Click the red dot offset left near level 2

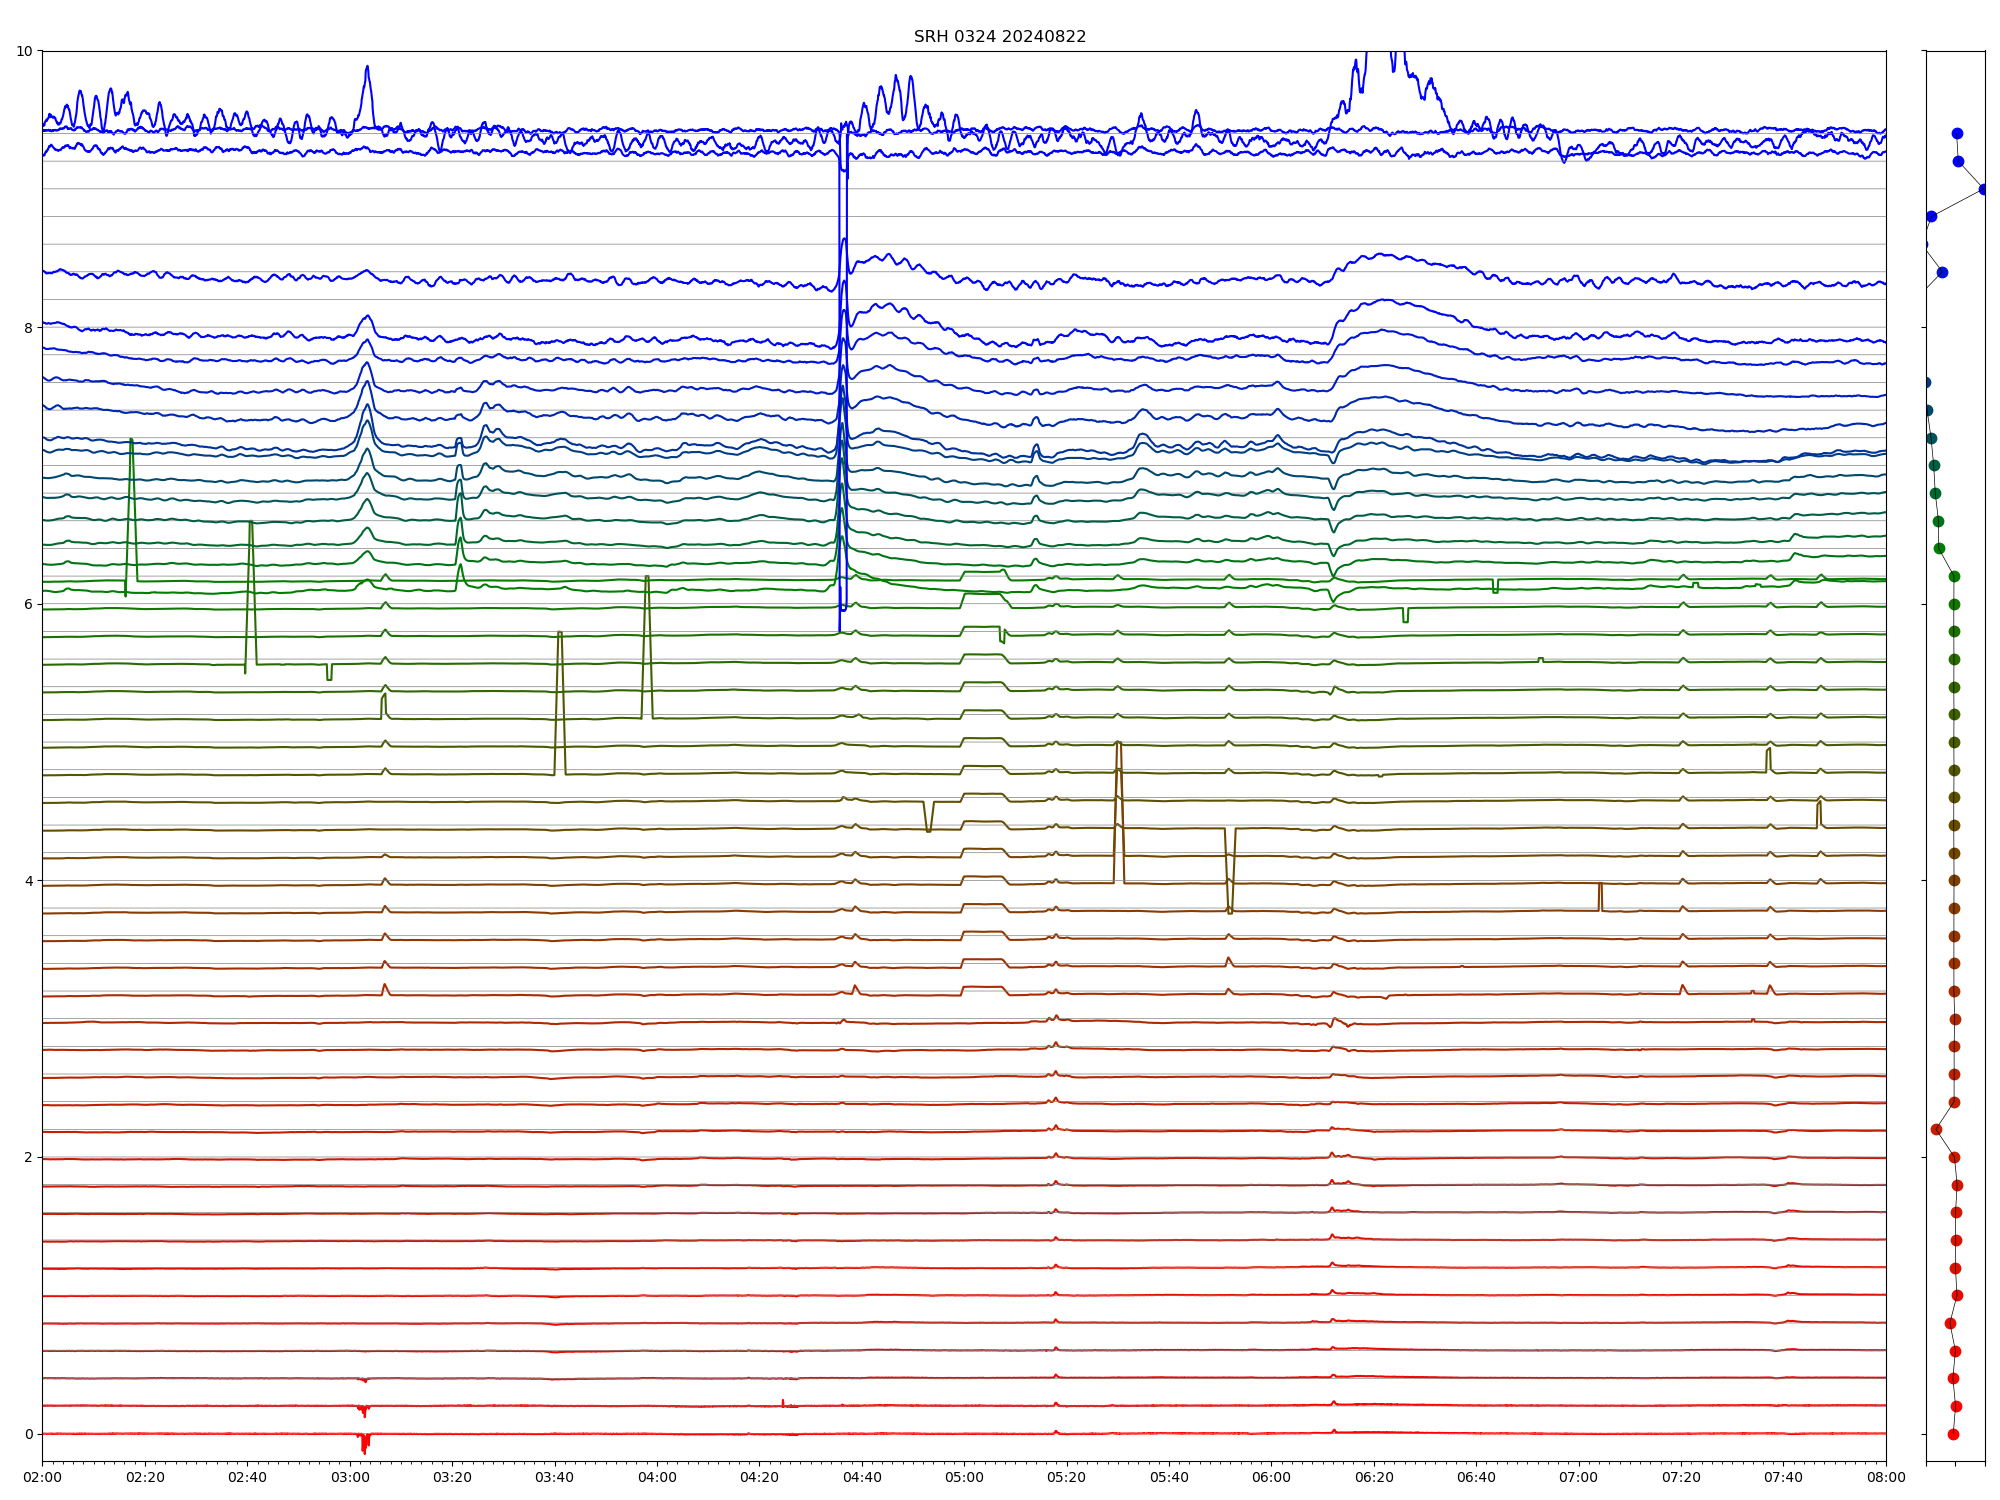tap(1936, 1129)
